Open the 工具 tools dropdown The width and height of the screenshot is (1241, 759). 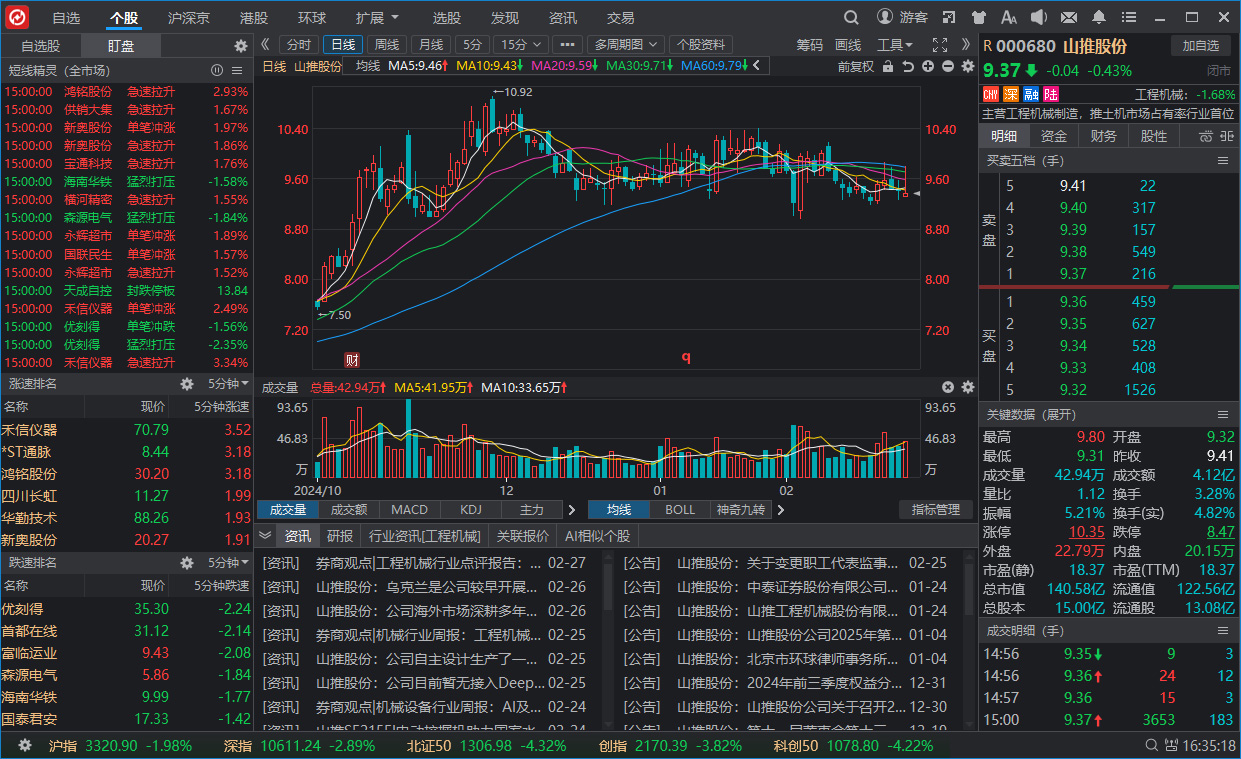coord(894,45)
